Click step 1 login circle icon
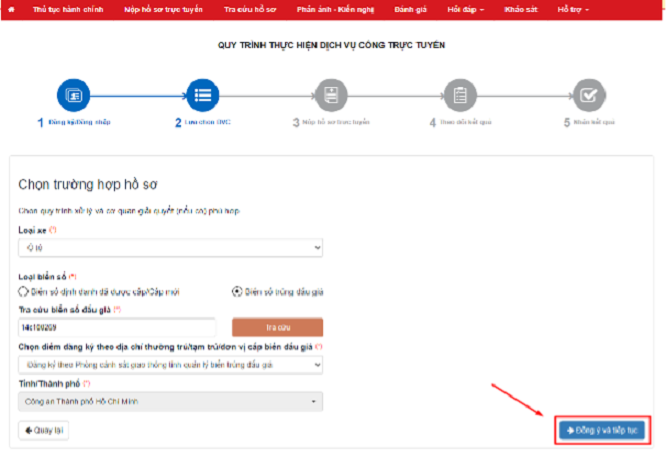Viewport: 666px width, 457px height. pyautogui.click(x=74, y=95)
